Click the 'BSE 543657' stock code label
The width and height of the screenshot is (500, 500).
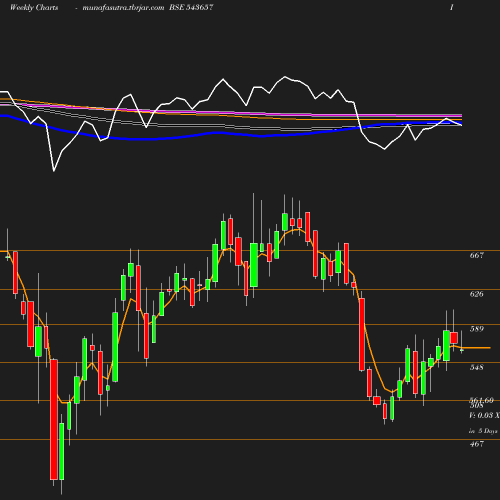[x=191, y=7]
